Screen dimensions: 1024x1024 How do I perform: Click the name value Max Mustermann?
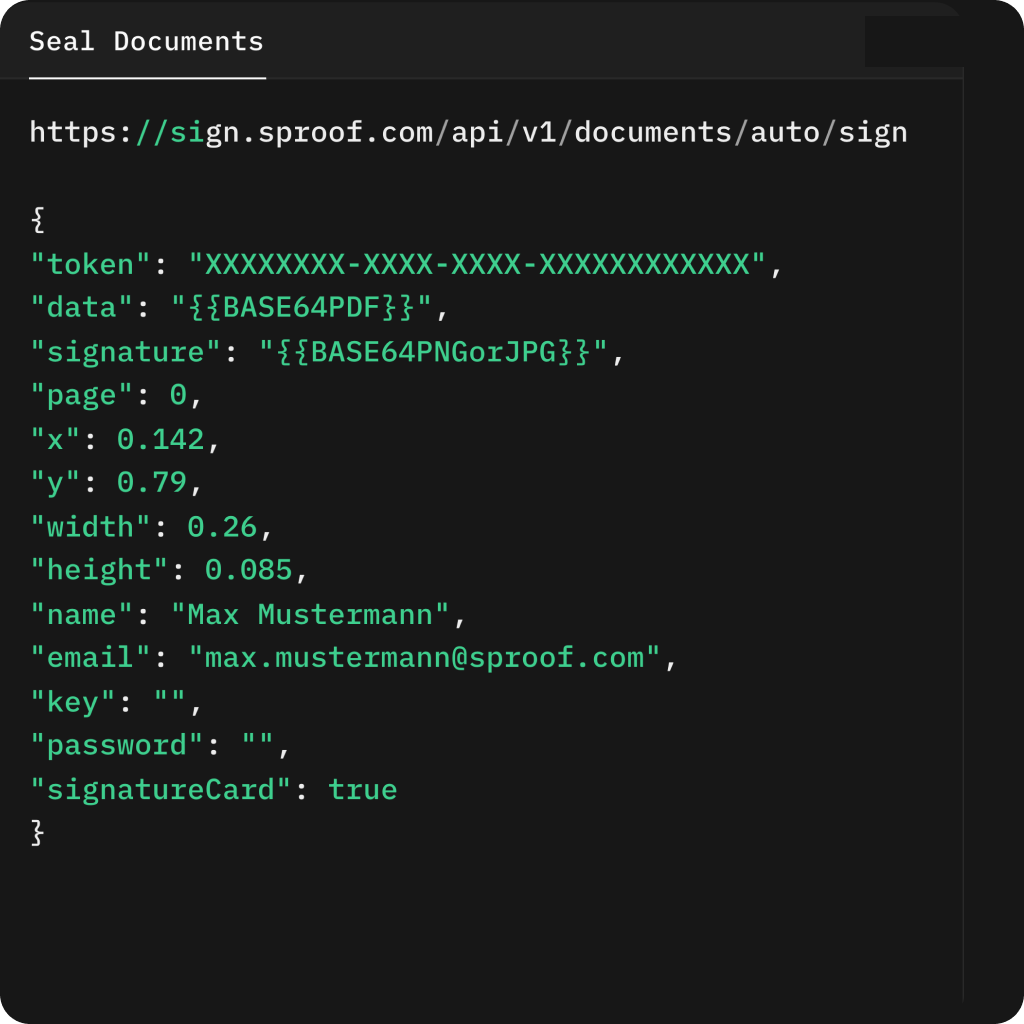click(310, 614)
